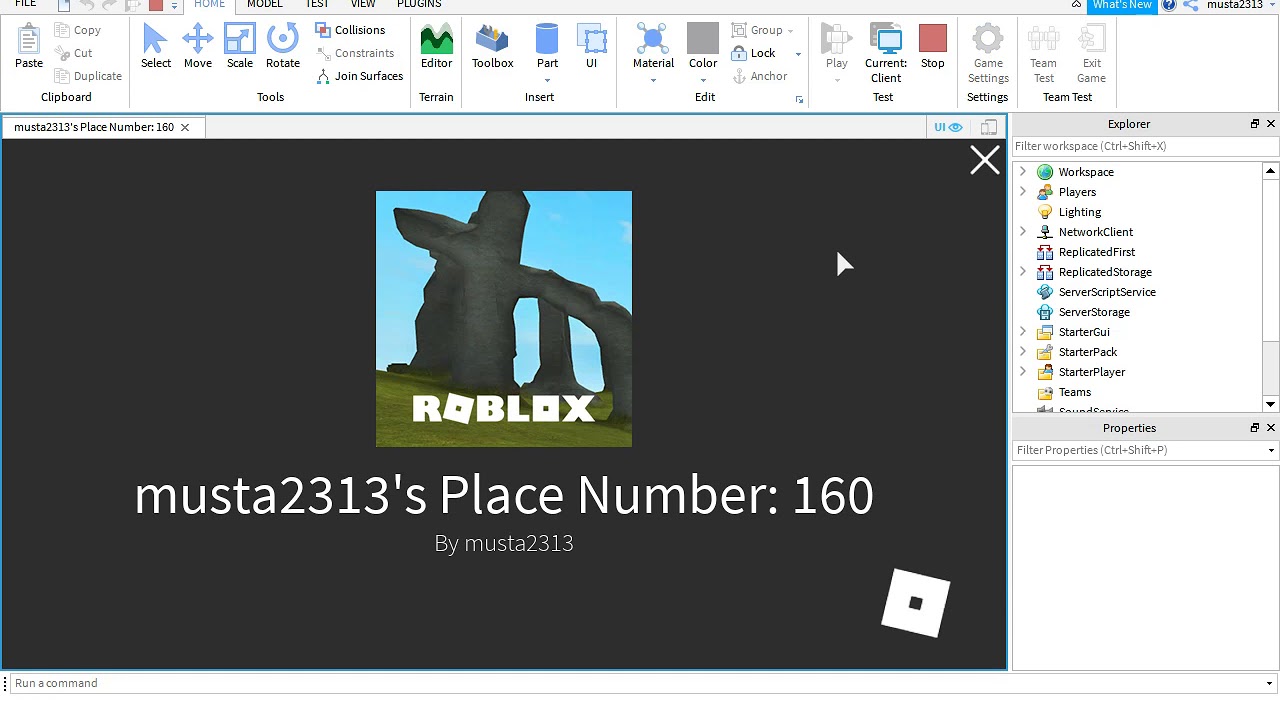Expand the ReplicatedStorage tree node
The image size is (1280, 720).
point(1022,272)
